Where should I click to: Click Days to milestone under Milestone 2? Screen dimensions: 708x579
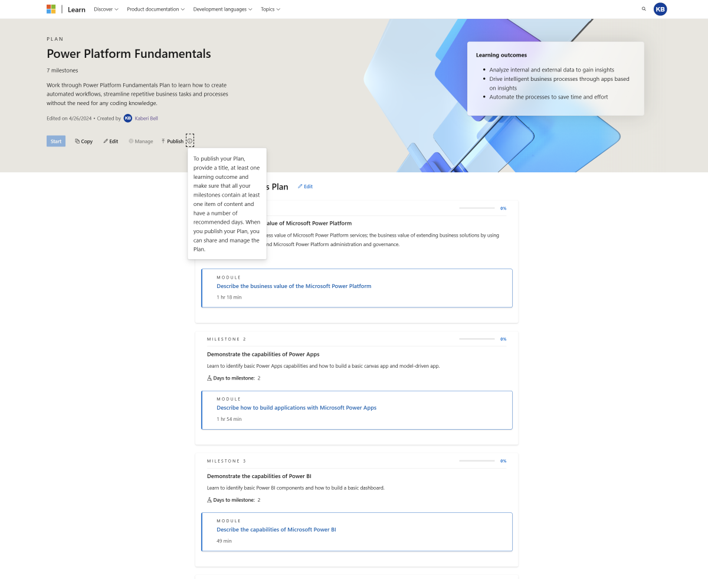tap(233, 378)
